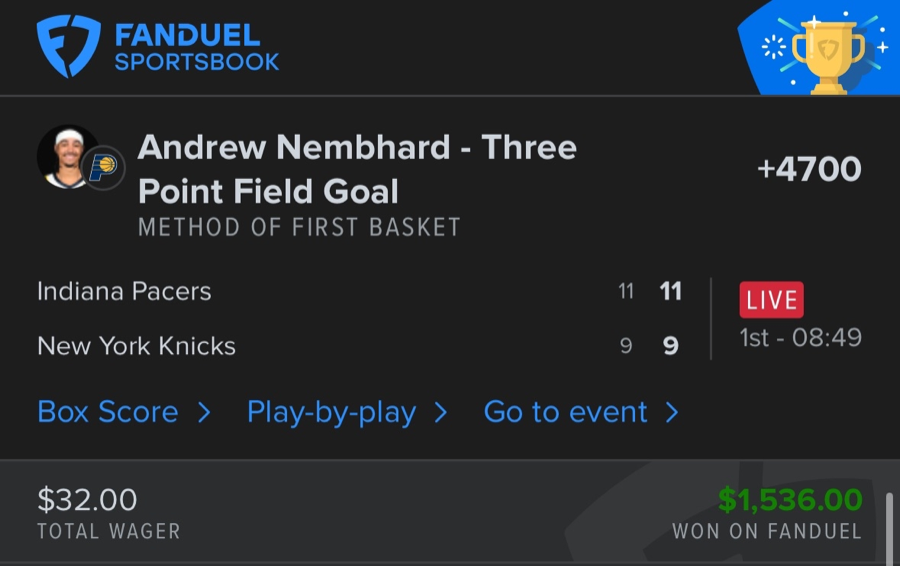Click the red LIVE badge
Viewport: 900px width, 566px height.
[x=771, y=299]
